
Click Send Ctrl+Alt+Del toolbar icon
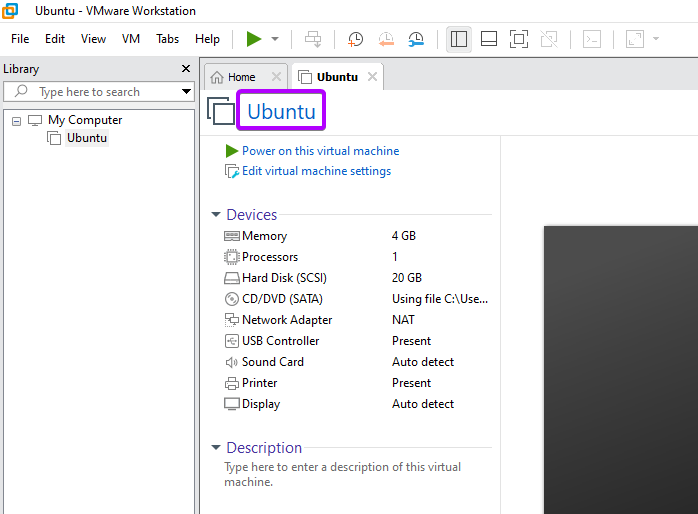313,39
